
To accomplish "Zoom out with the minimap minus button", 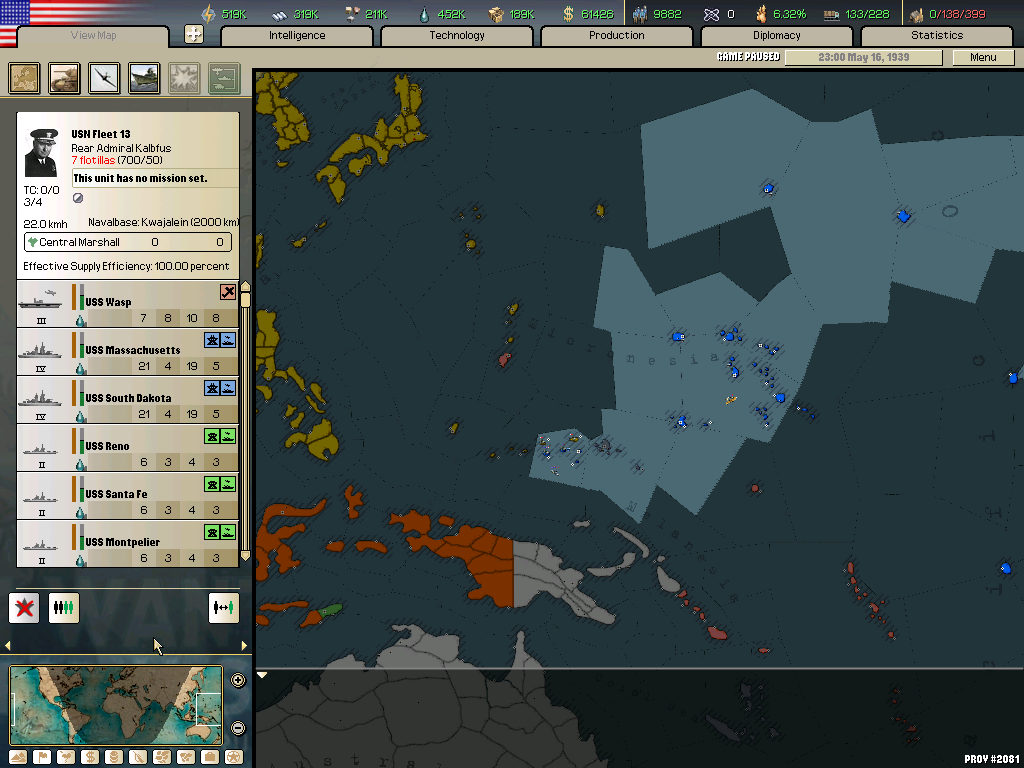I will click(238, 728).
